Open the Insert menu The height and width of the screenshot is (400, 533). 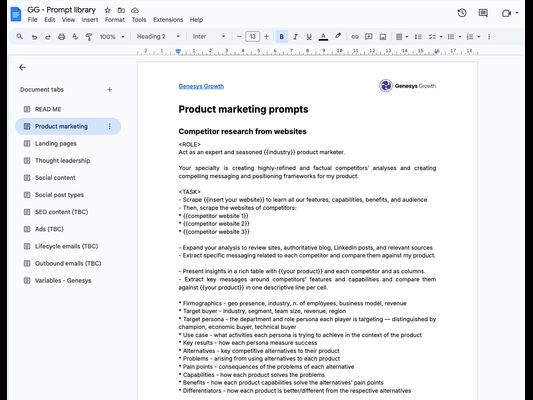tap(90, 20)
